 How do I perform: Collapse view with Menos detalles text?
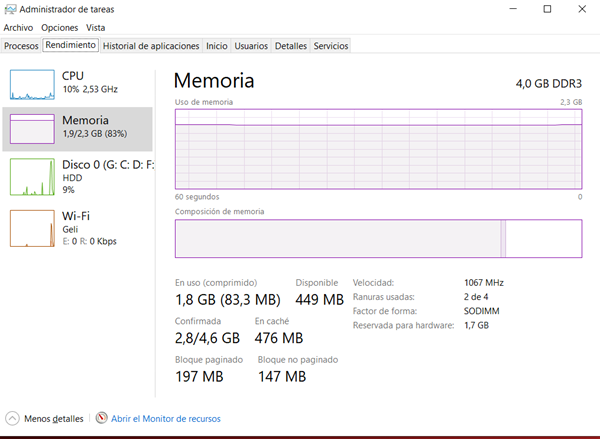point(53,418)
